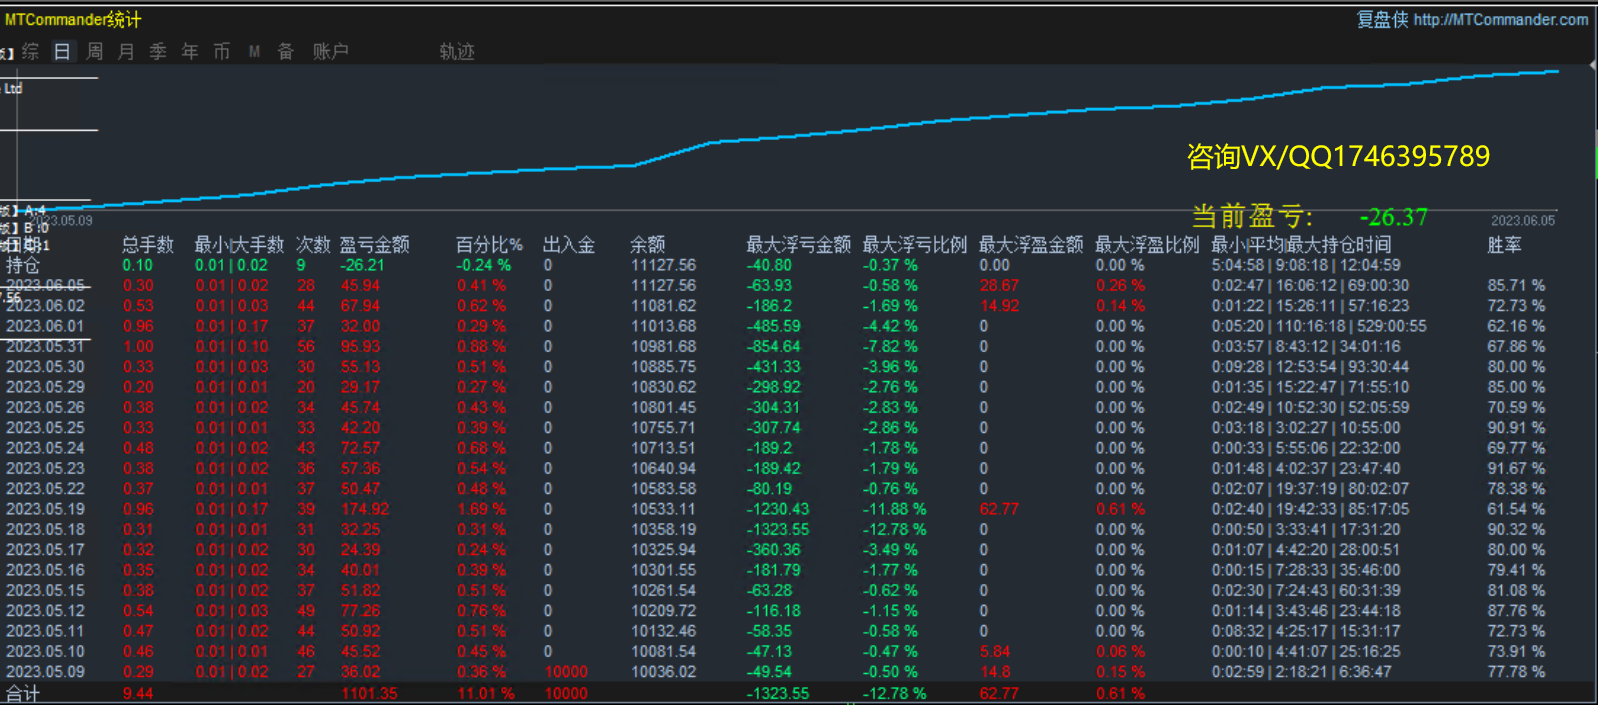Open the 账户 account tab
1599x706 pixels.
coord(330,52)
